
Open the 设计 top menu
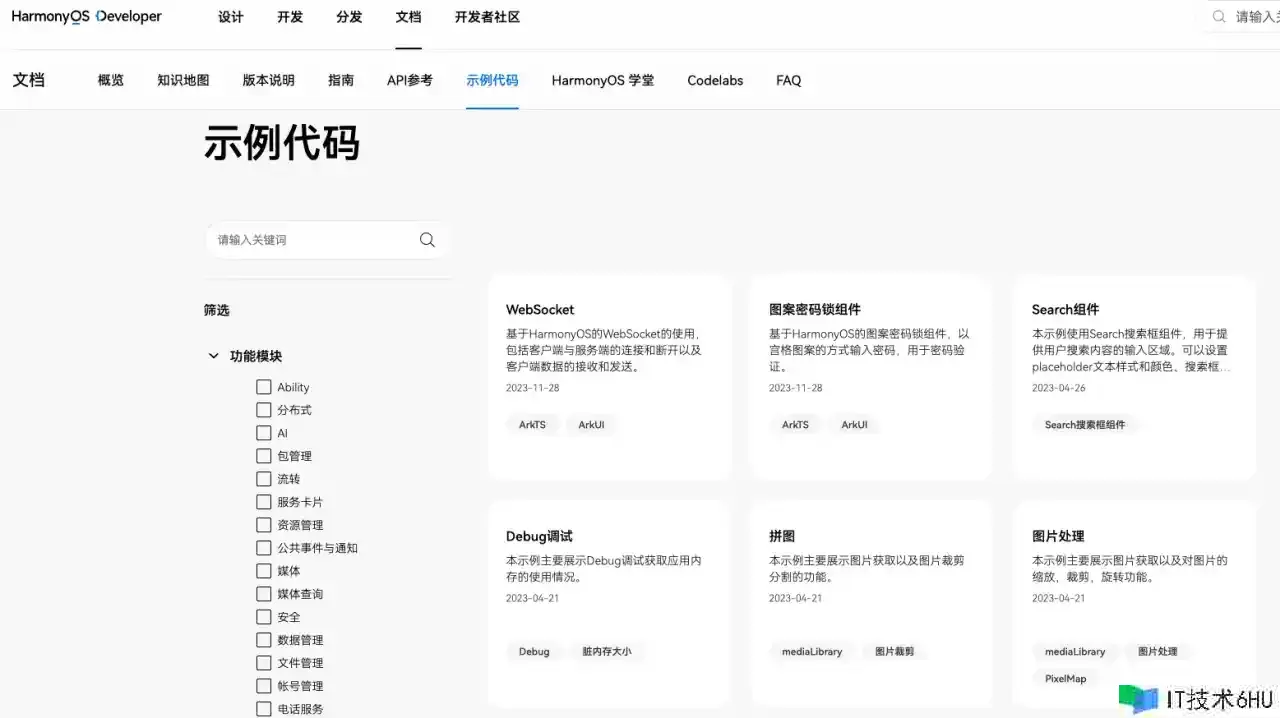(231, 17)
